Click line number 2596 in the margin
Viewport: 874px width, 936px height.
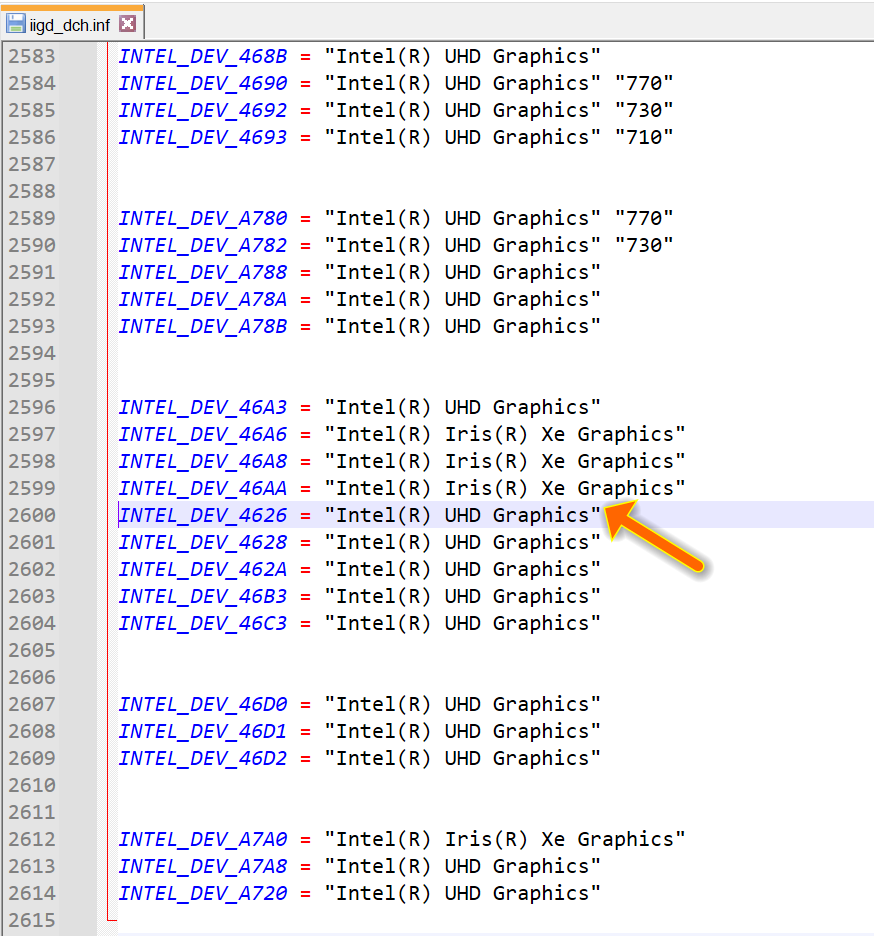pos(32,407)
